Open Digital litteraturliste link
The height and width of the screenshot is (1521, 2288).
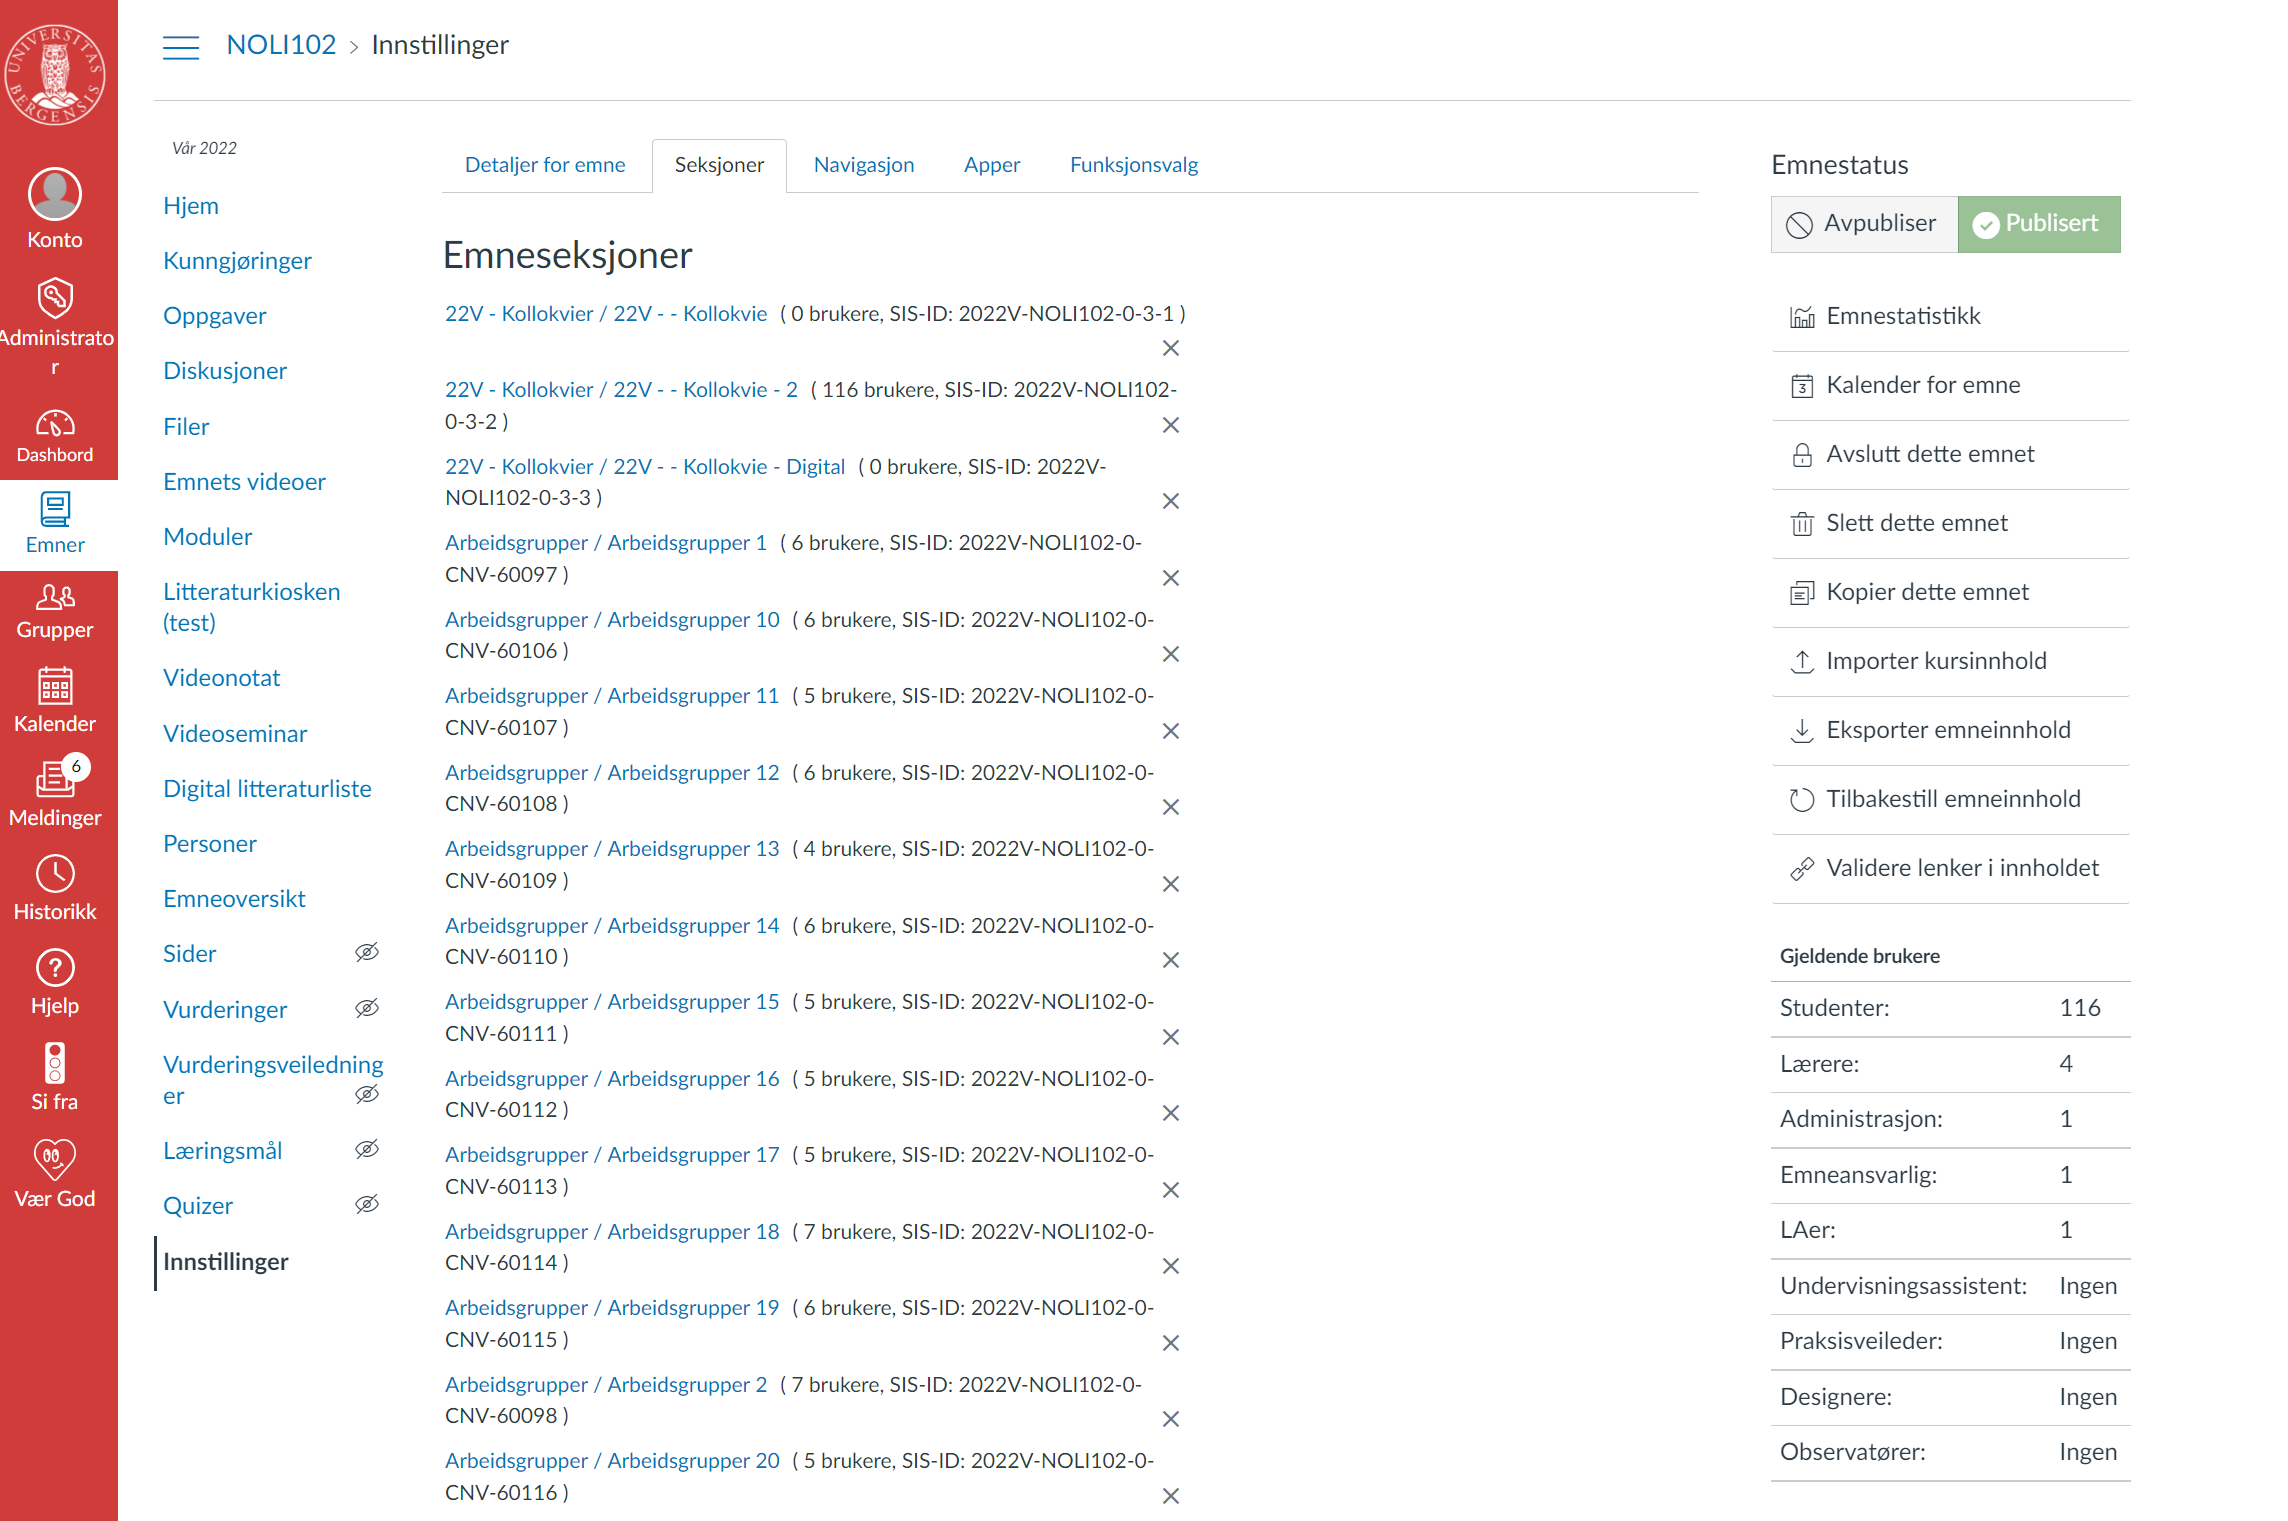[x=267, y=789]
